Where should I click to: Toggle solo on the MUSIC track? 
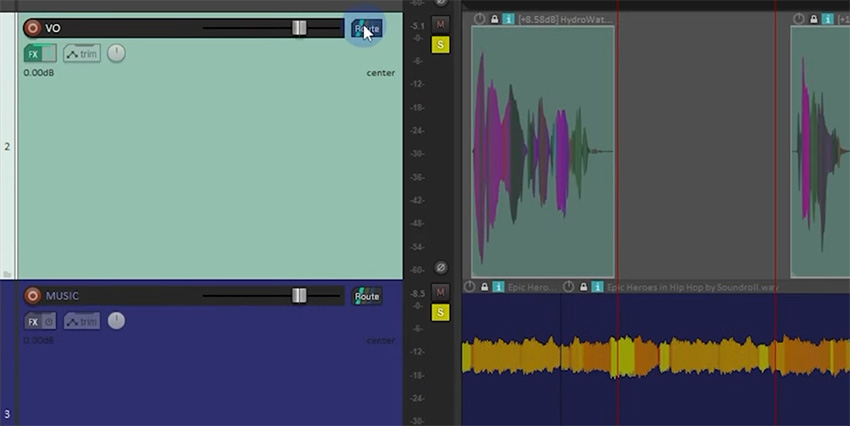441,313
